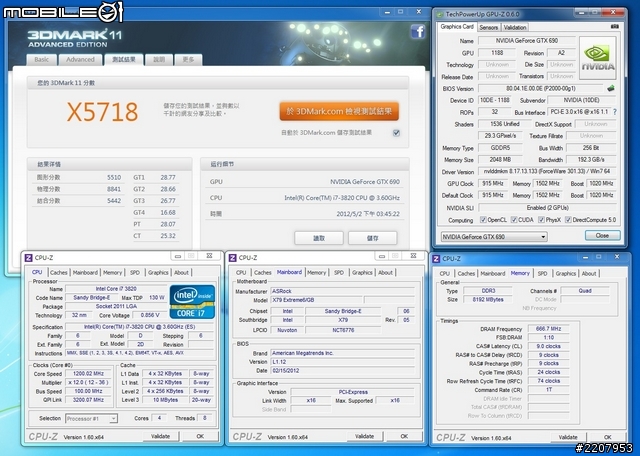The image size is (640, 456).
Task: Toggle the OpenCL checkbox in GPU-Z
Action: [483, 220]
